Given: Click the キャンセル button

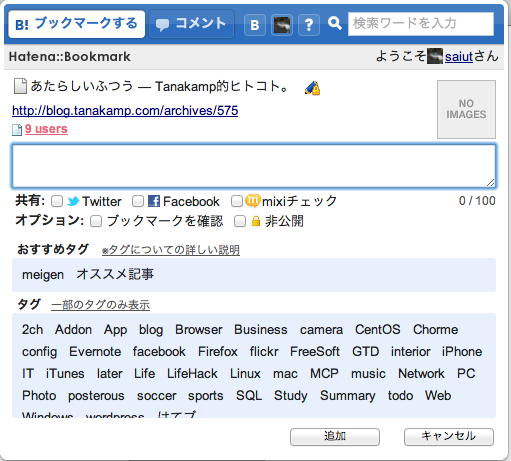Looking at the screenshot, I should (x=449, y=437).
